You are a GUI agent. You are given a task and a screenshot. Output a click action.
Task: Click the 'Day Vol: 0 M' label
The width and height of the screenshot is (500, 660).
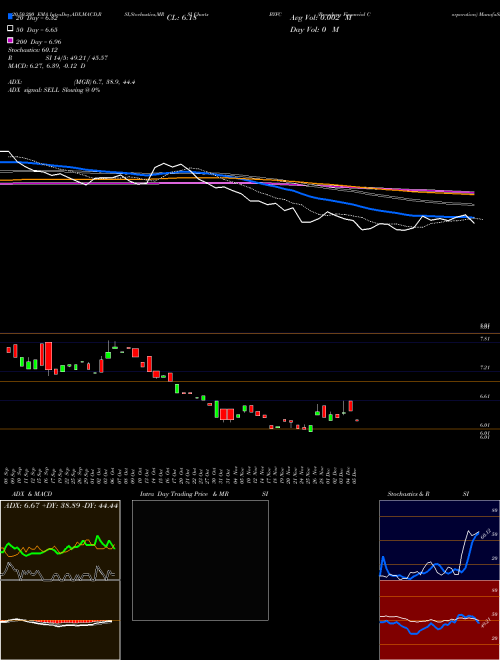click(x=314, y=30)
